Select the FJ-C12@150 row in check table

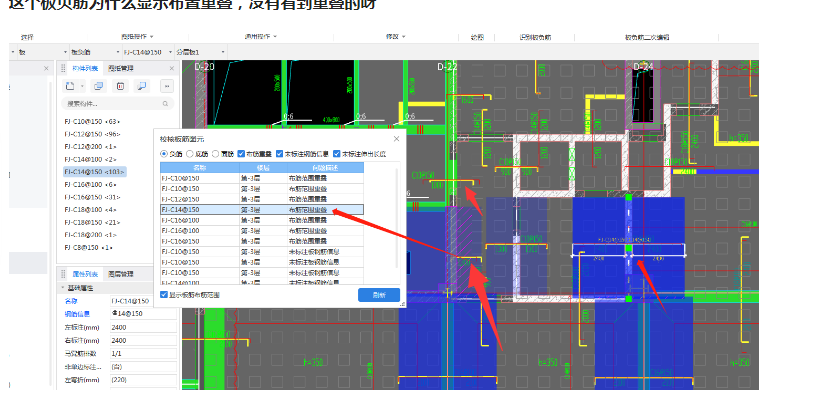click(262, 199)
